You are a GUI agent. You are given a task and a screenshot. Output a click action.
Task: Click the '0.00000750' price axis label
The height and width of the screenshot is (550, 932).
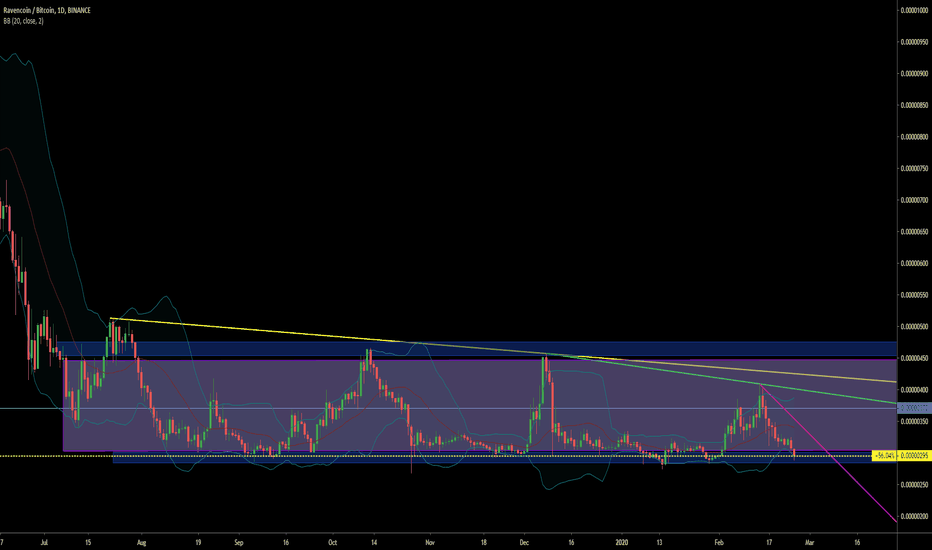[914, 168]
